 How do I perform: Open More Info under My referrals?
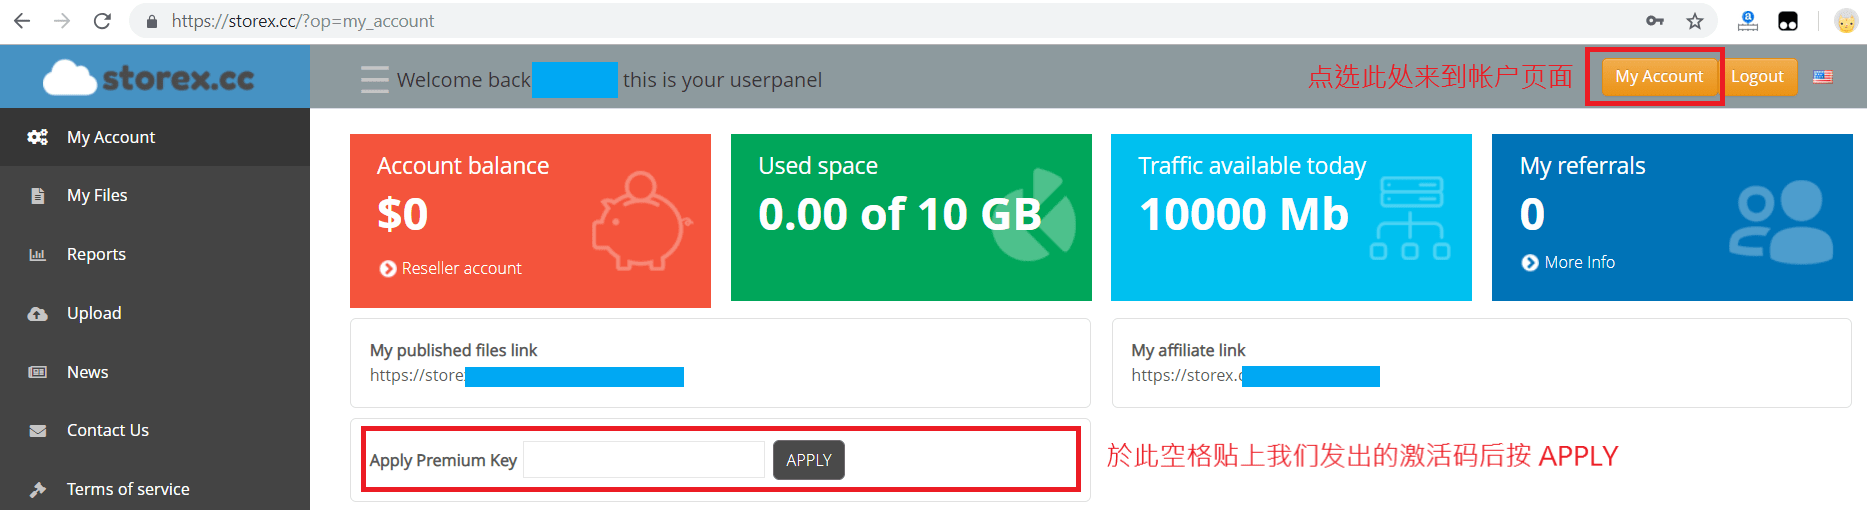pyautogui.click(x=1579, y=262)
